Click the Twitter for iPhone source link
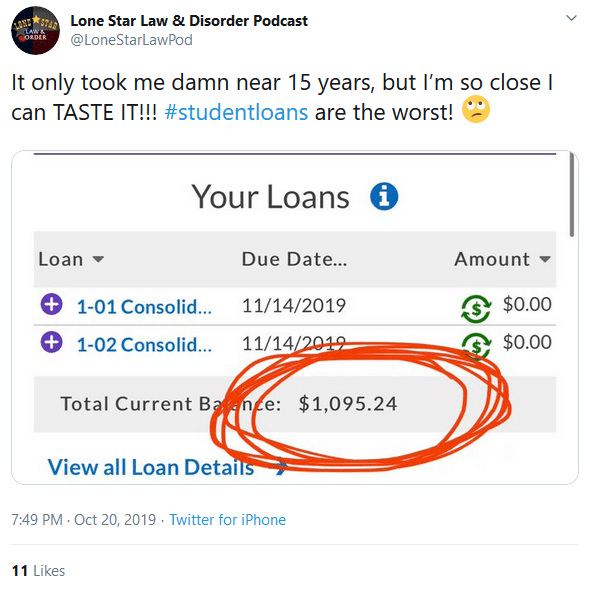The width and height of the screenshot is (590, 590). click(227, 520)
